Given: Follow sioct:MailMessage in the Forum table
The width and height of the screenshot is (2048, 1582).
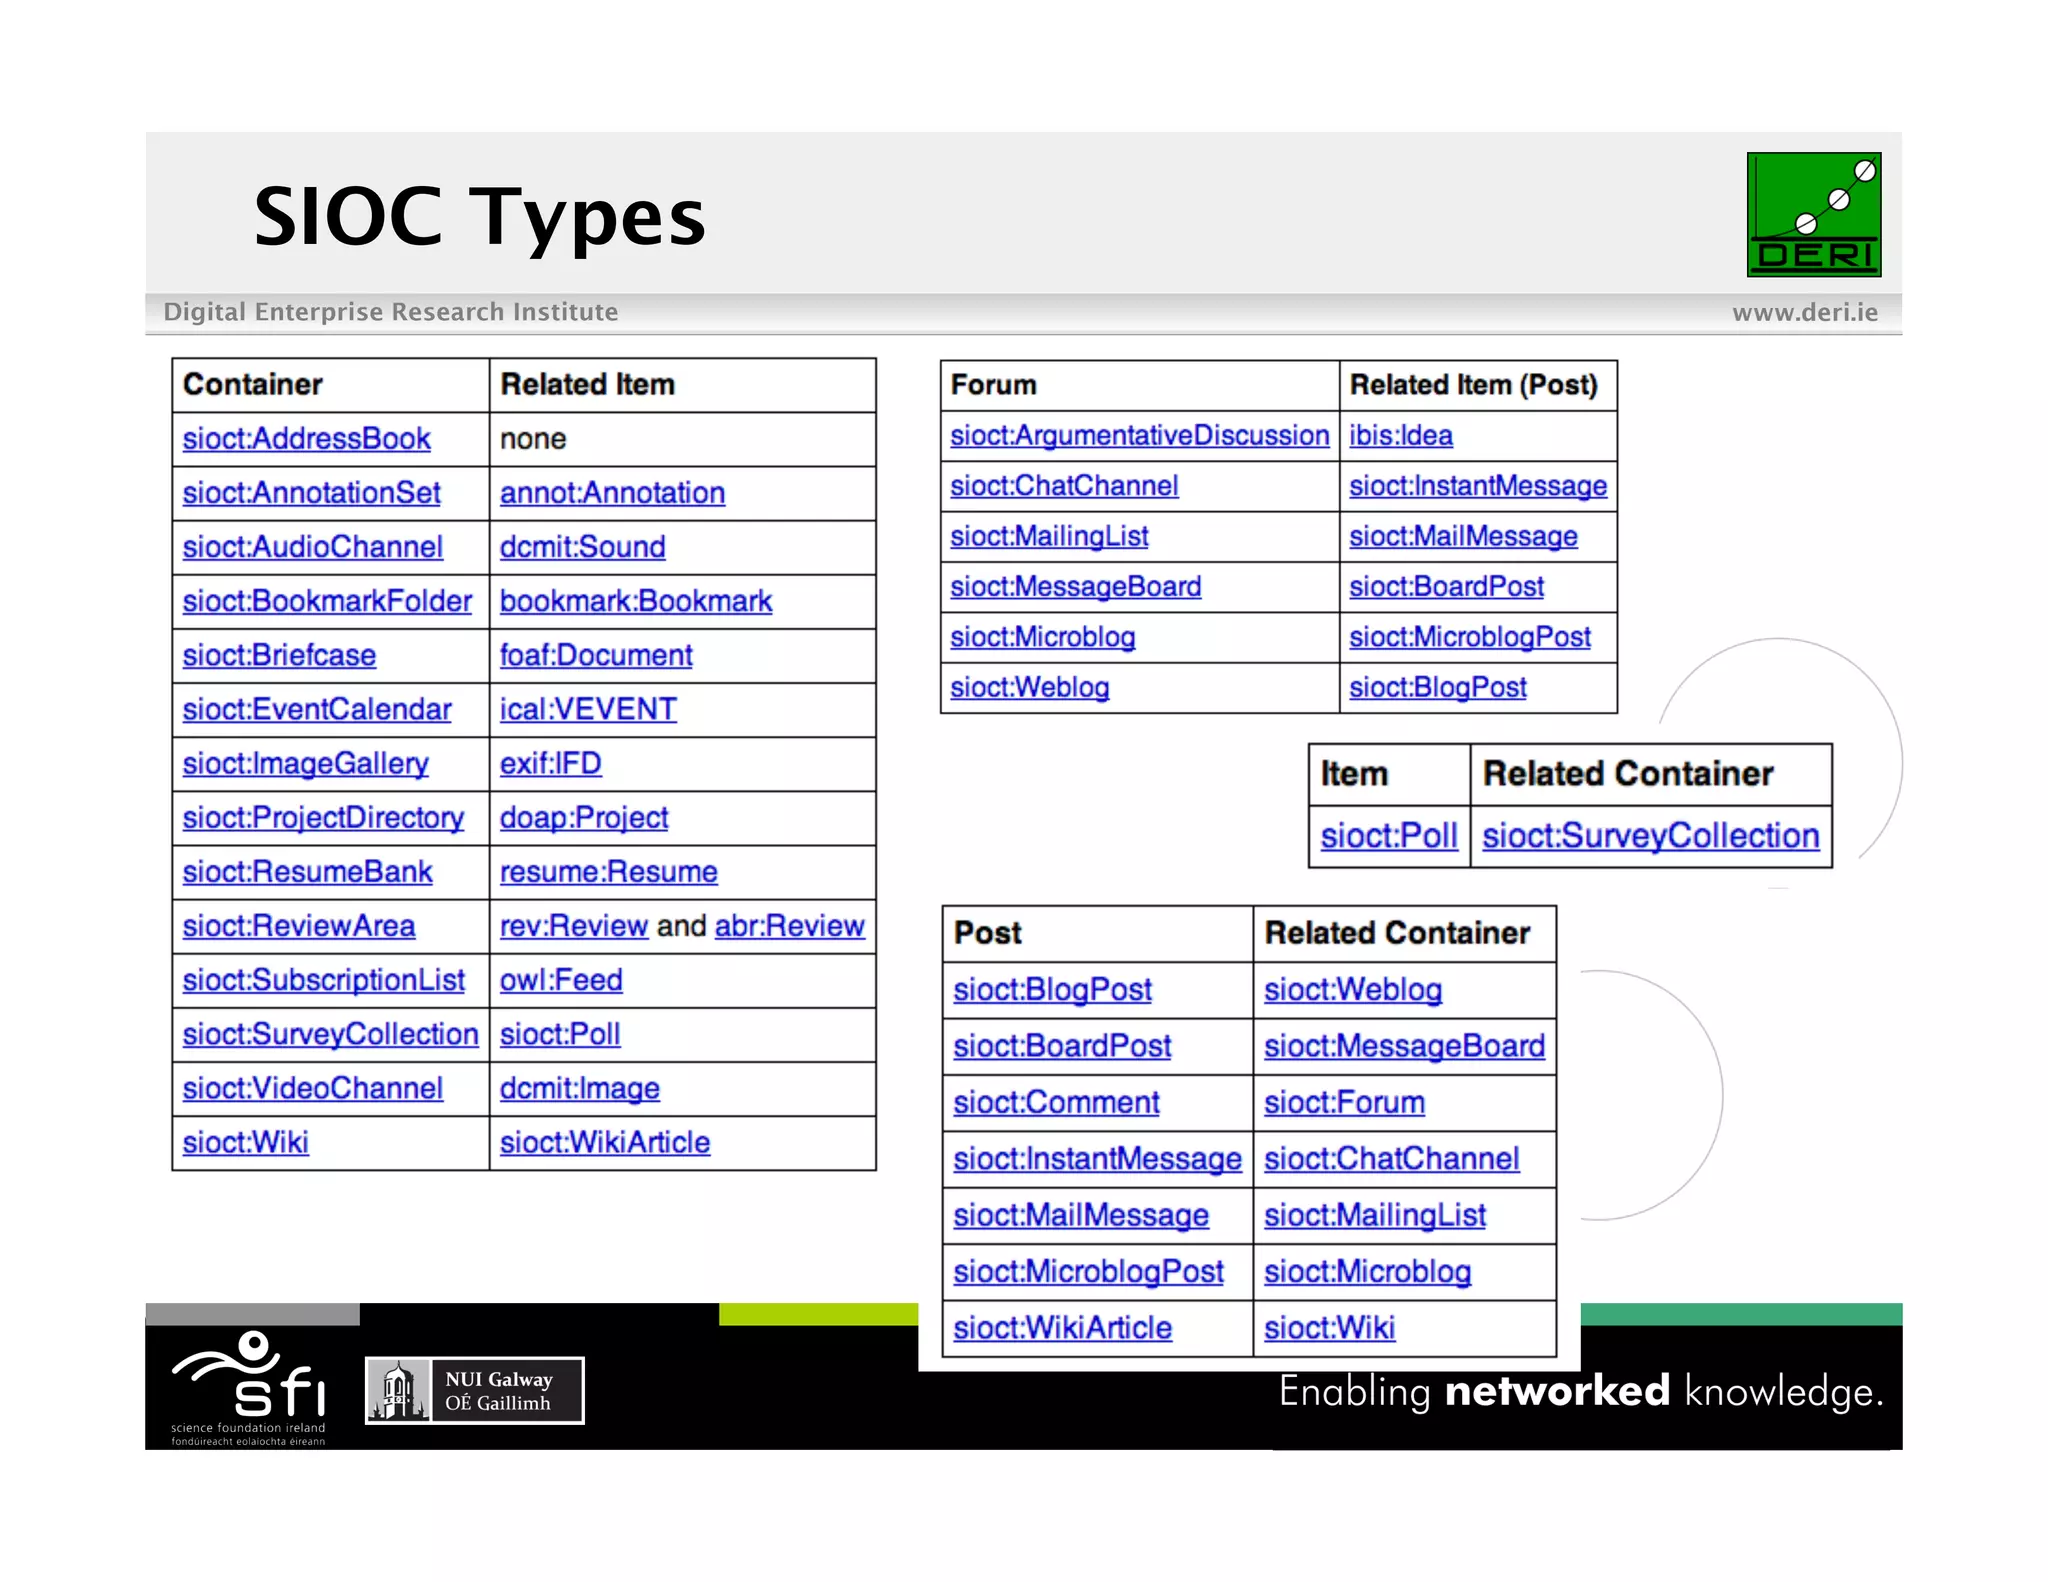Looking at the screenshot, I should [x=1463, y=537].
